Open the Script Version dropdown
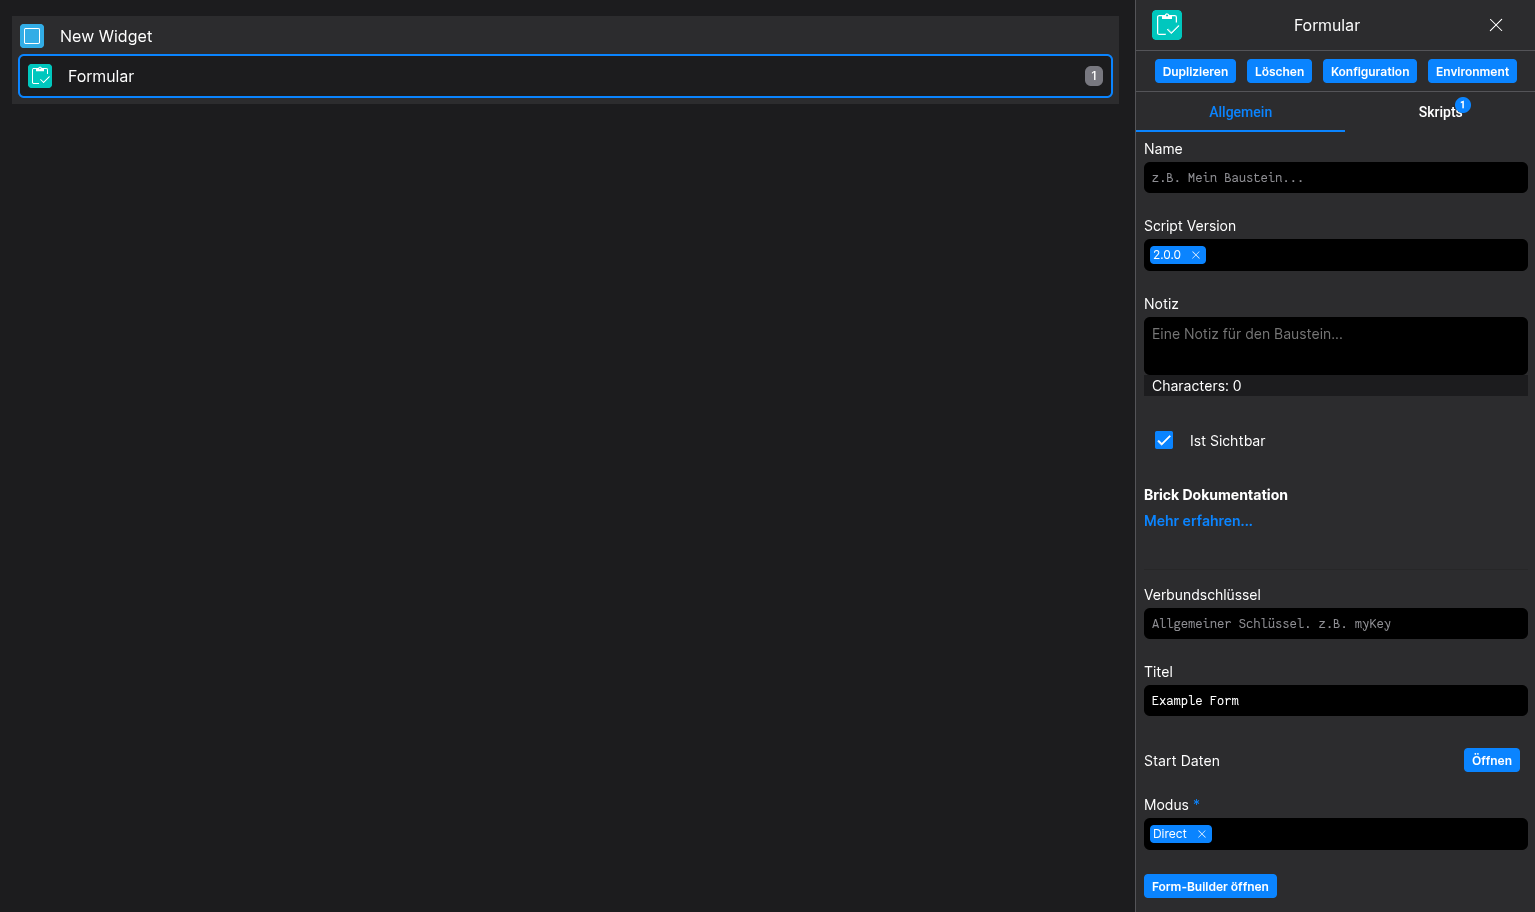The height and width of the screenshot is (912, 1535). tap(1365, 255)
